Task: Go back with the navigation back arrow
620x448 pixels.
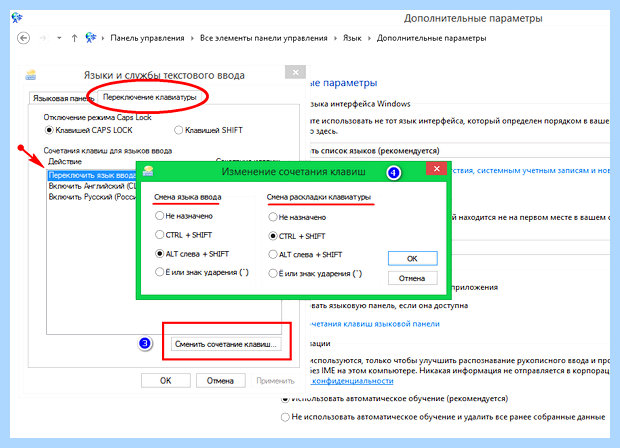Action: tap(23, 38)
